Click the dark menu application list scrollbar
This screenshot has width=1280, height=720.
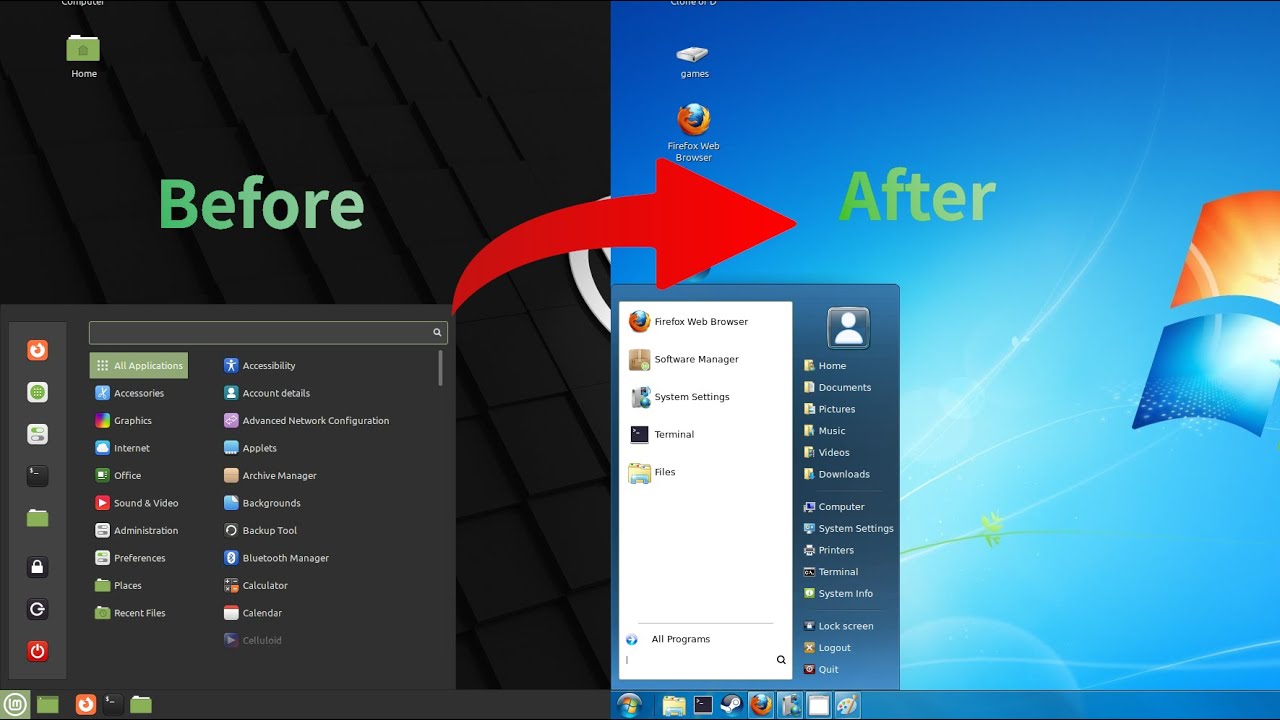click(x=440, y=367)
